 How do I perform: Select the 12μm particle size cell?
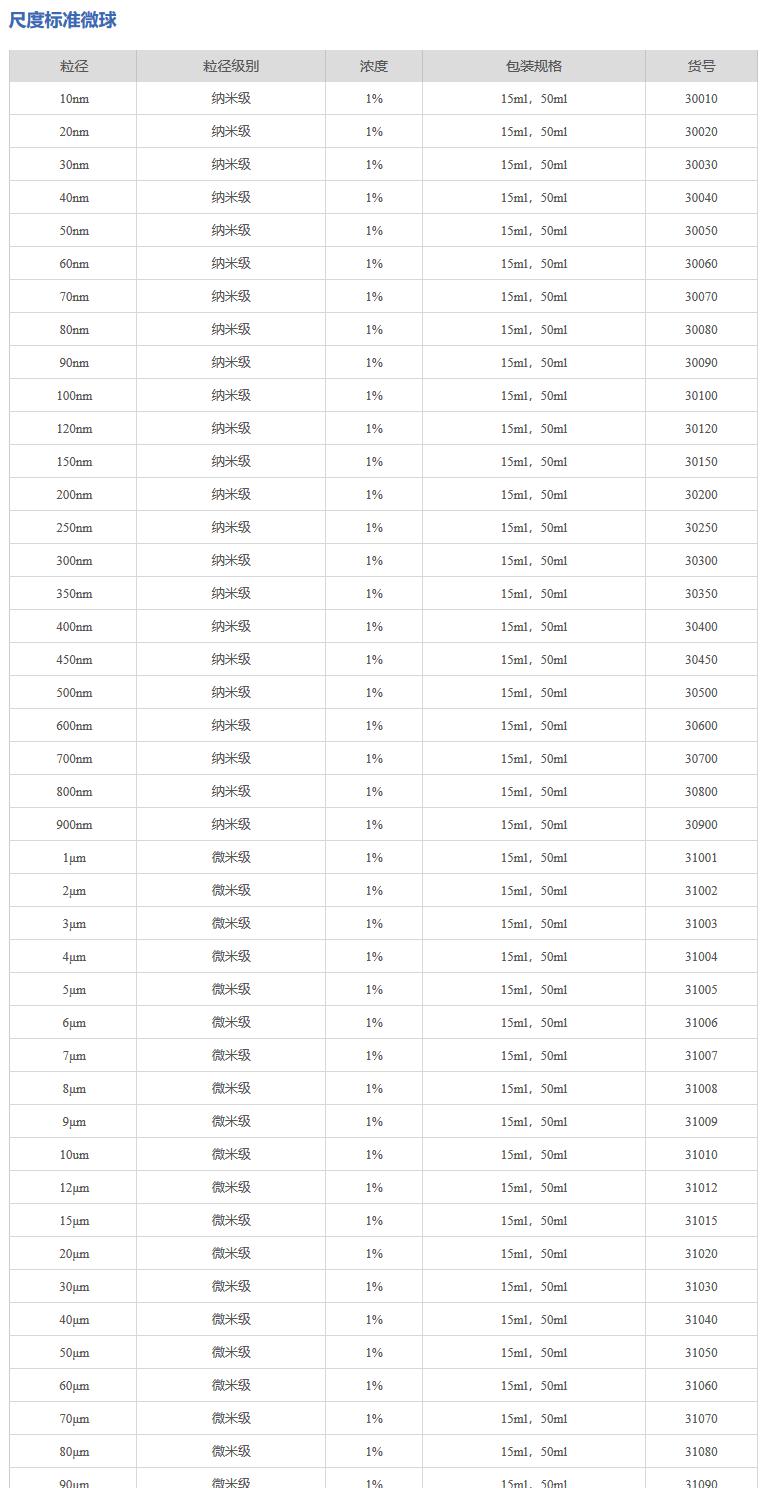click(74, 1188)
